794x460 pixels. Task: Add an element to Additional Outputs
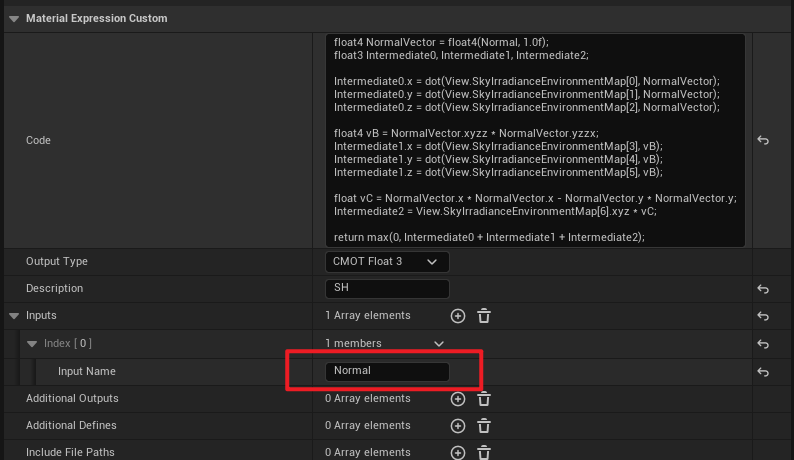coord(458,398)
